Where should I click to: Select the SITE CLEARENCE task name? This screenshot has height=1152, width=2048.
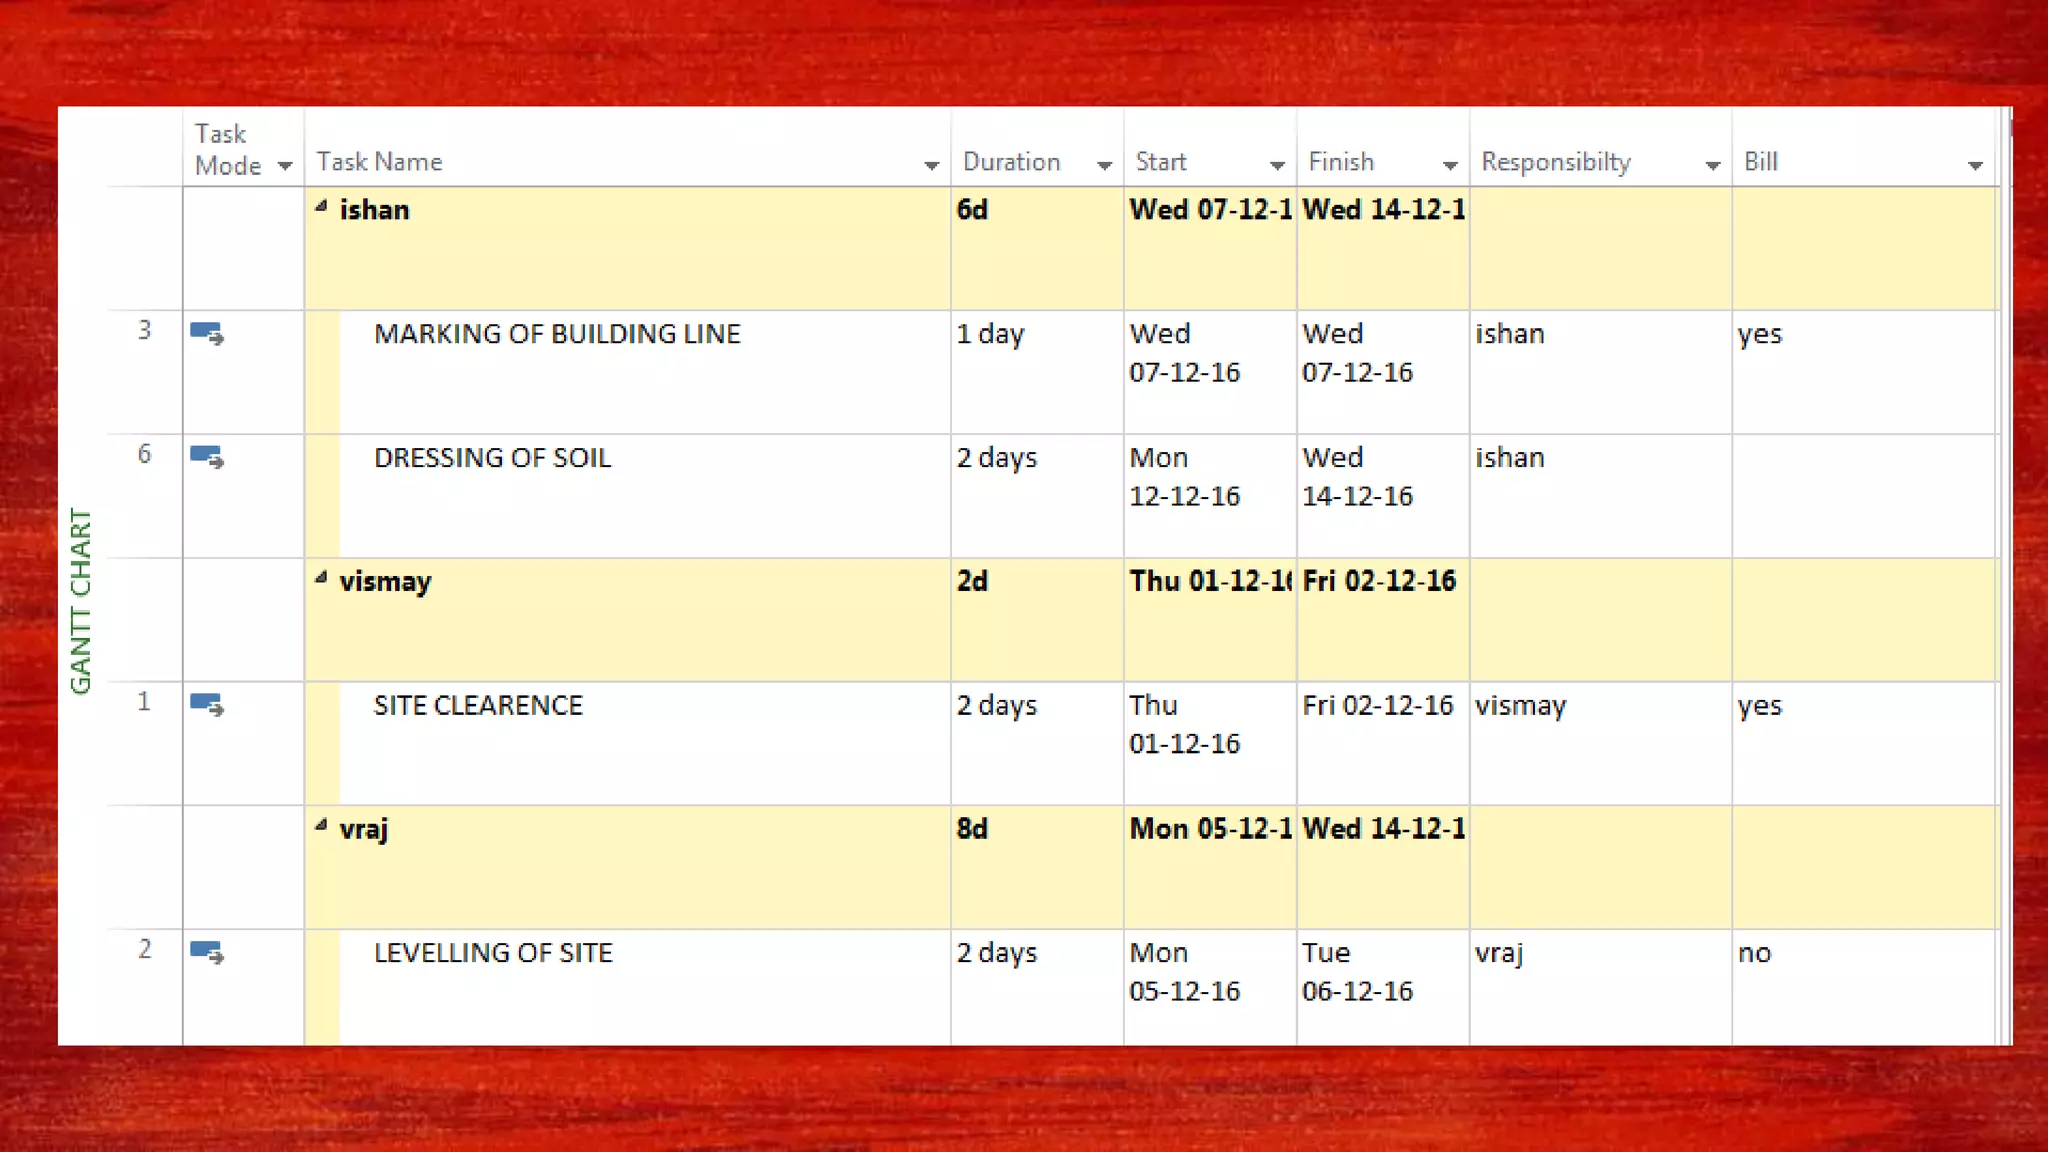tap(478, 706)
